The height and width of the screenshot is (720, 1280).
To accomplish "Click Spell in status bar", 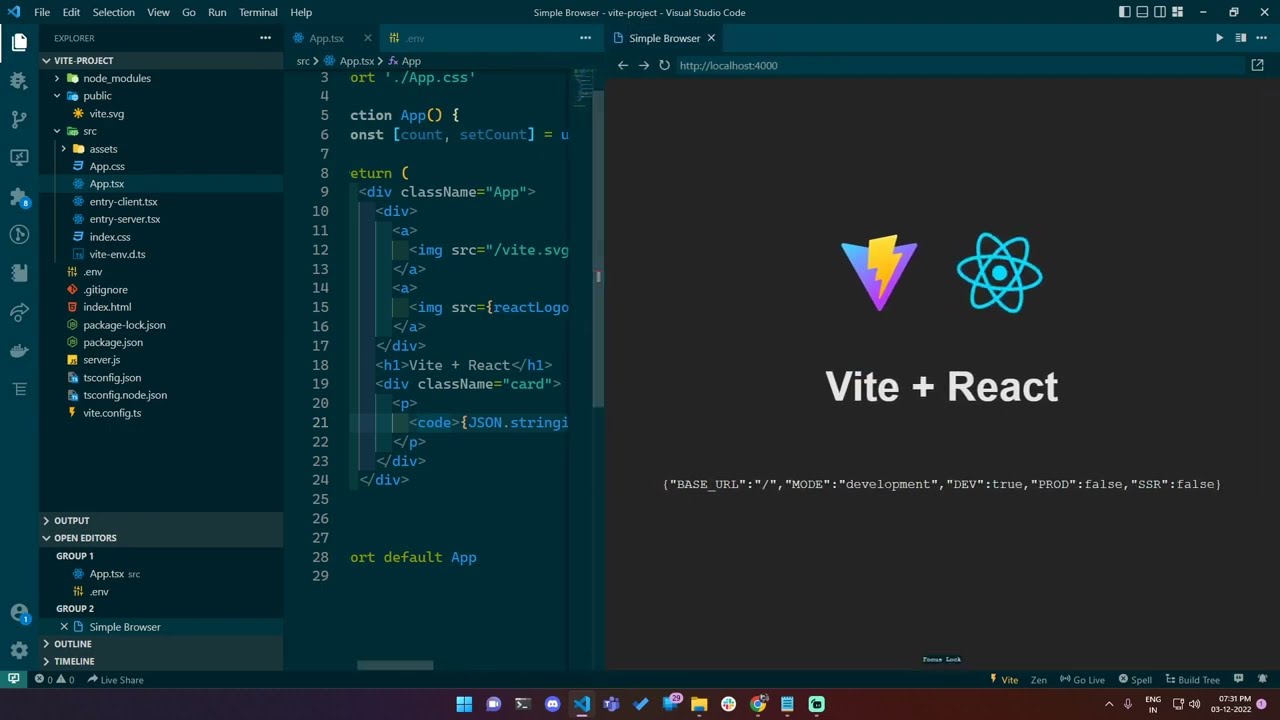I will [1135, 680].
